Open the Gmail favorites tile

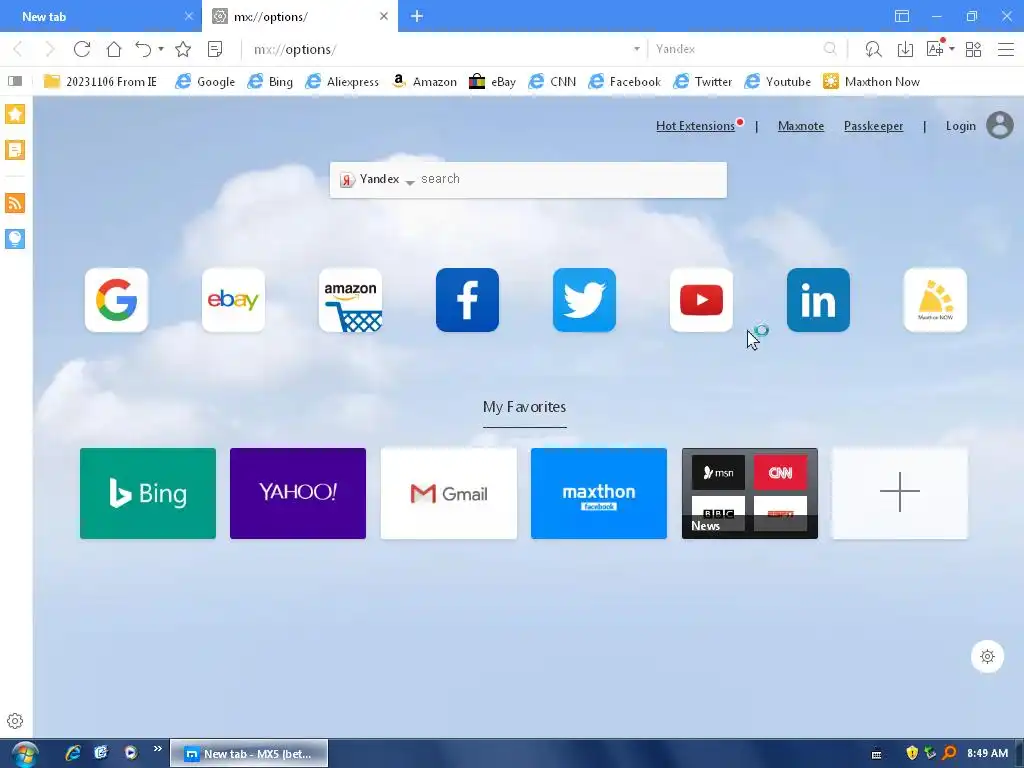pos(449,494)
